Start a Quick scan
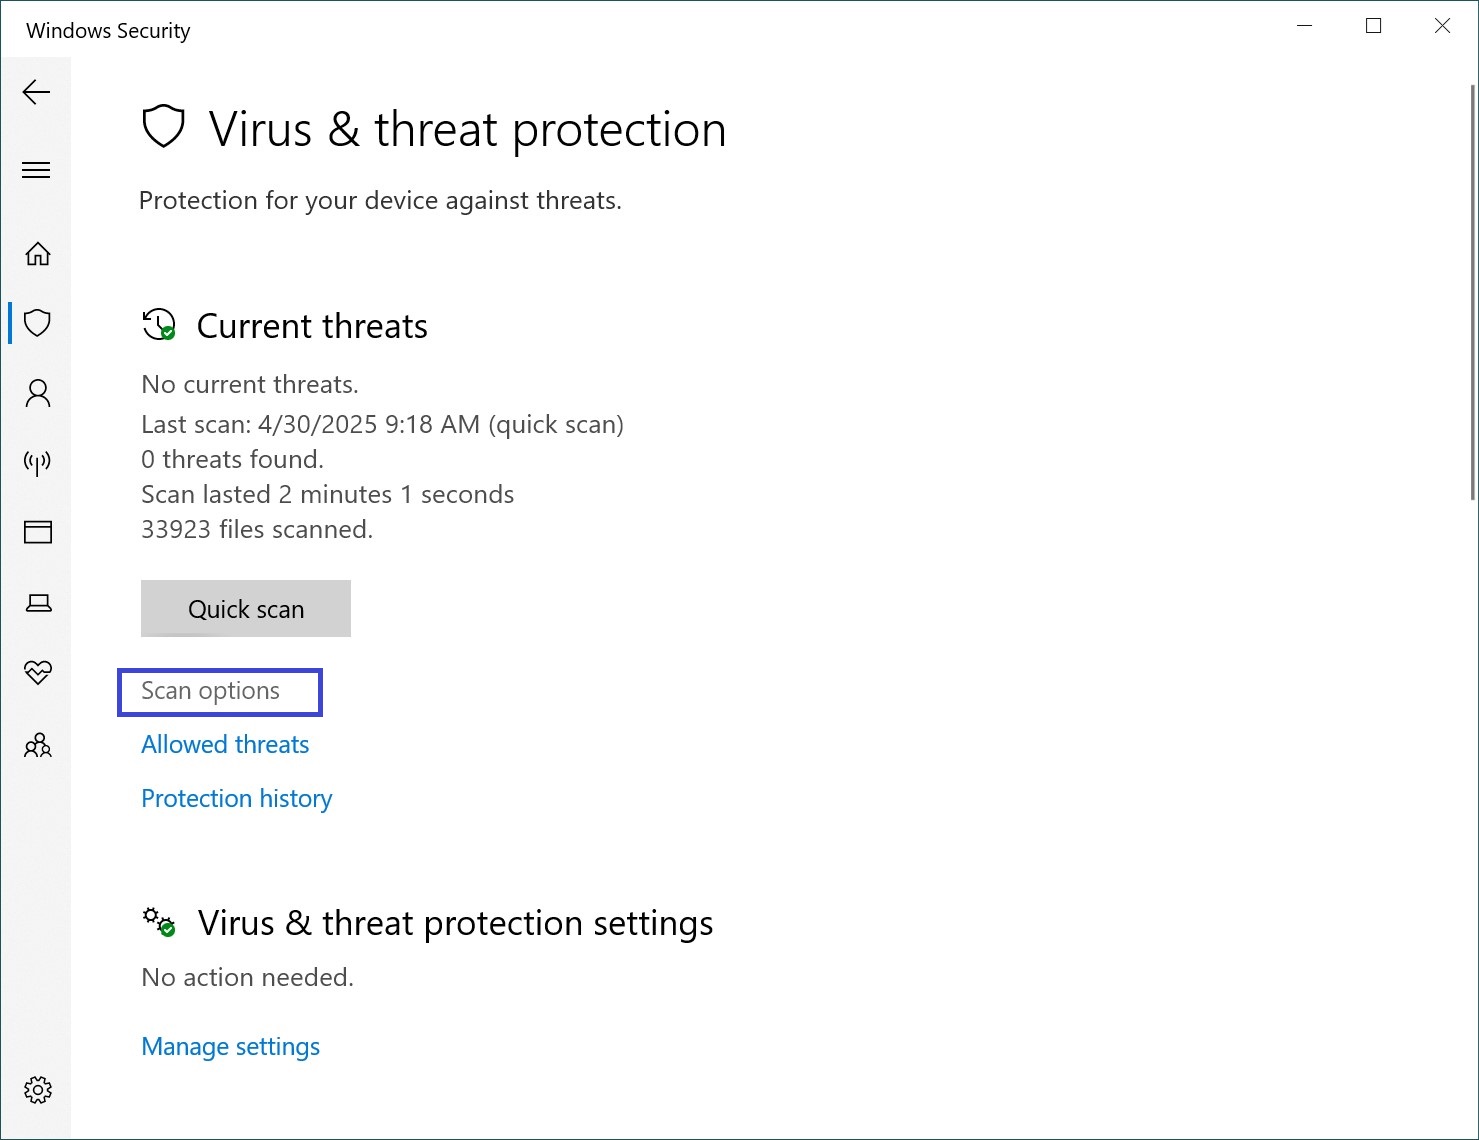1479x1140 pixels. coord(246,608)
